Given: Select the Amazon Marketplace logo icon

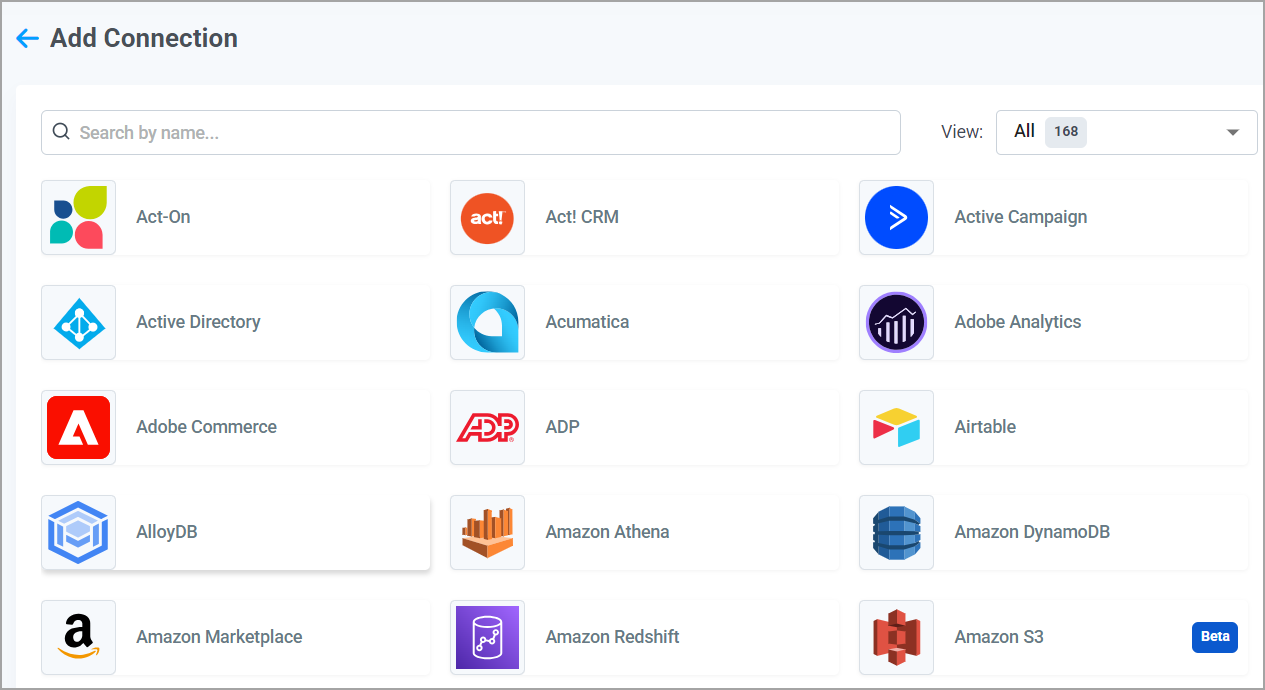Looking at the screenshot, I should click(x=78, y=637).
